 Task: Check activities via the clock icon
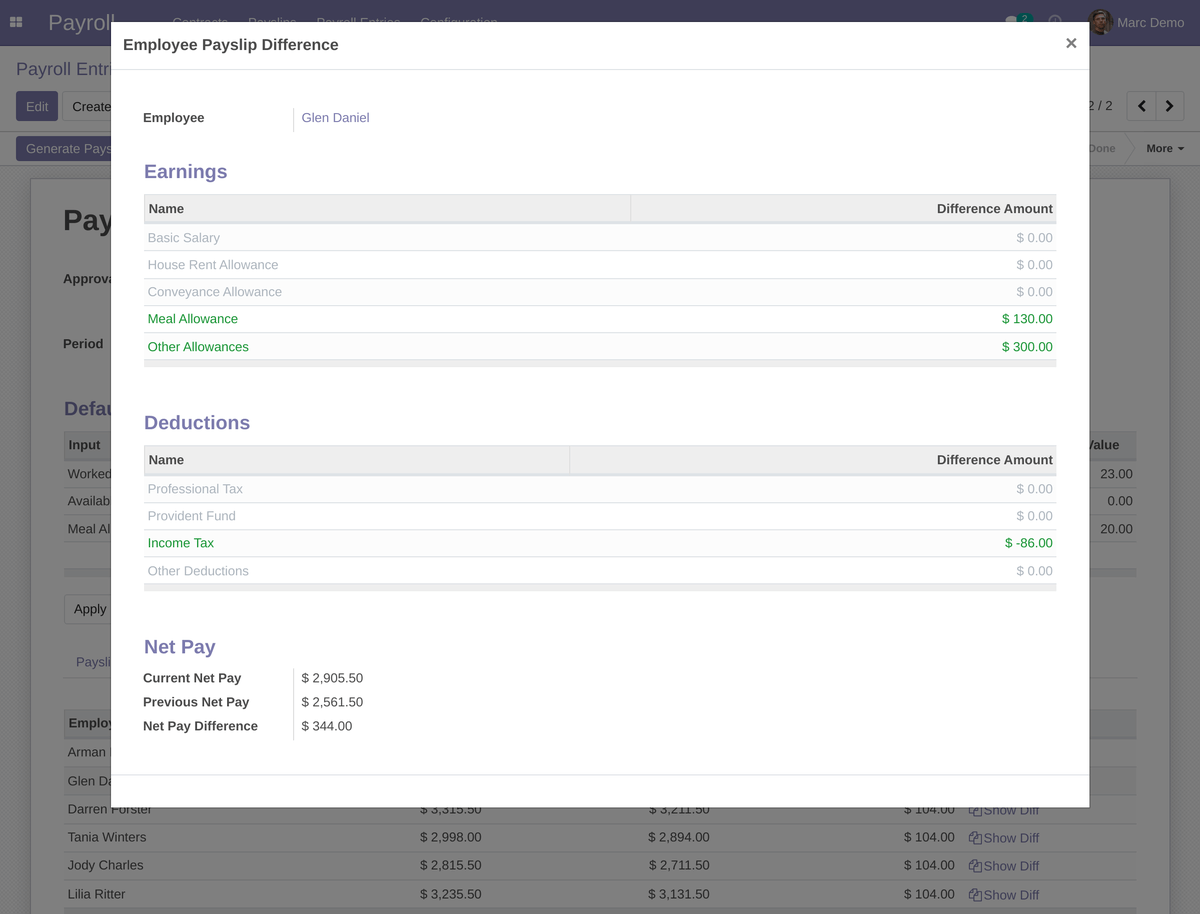pyautogui.click(x=1054, y=22)
